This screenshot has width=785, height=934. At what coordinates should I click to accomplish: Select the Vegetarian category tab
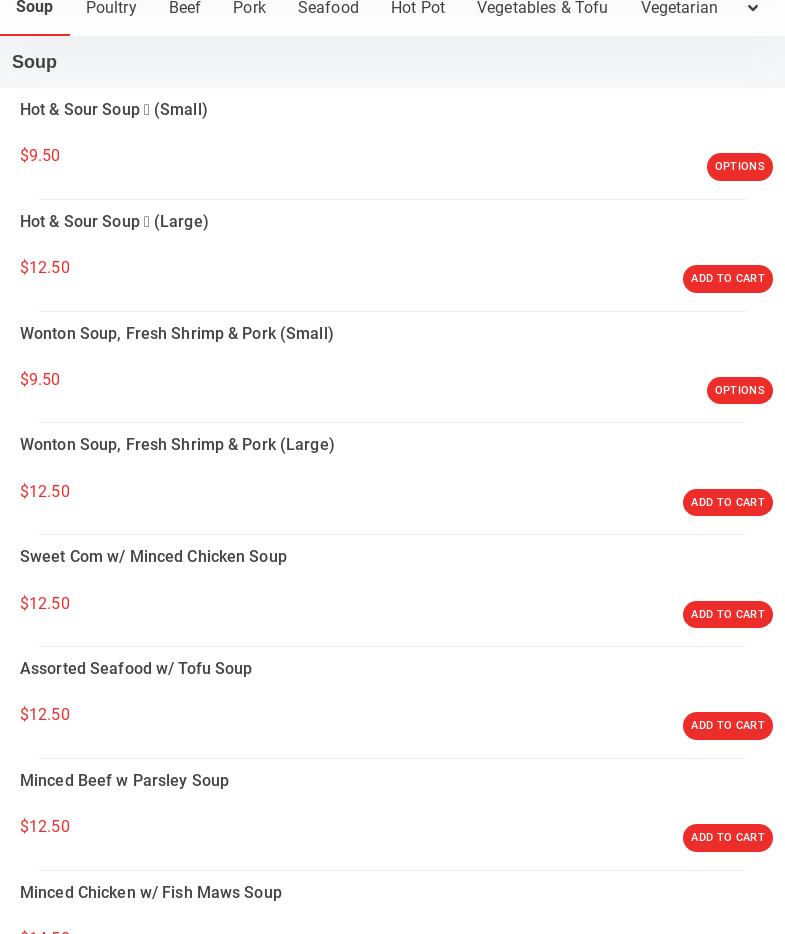pos(679,9)
